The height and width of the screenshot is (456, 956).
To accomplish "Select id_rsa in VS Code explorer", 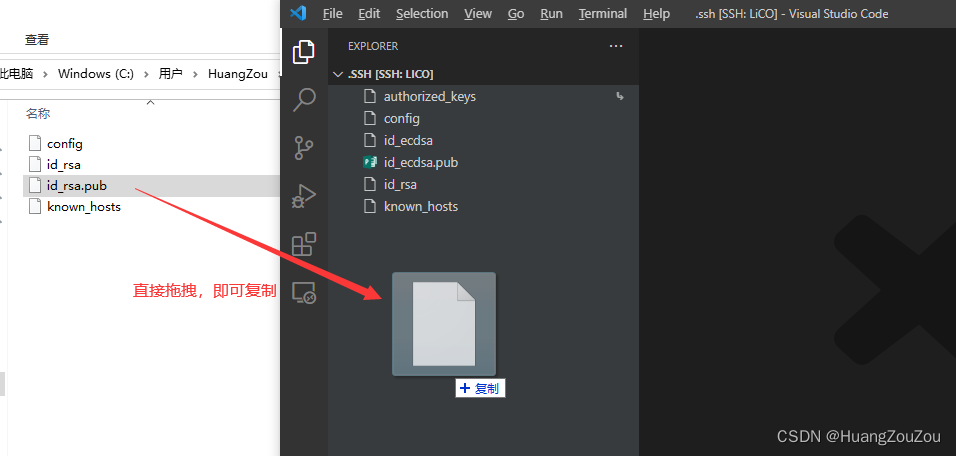I will pyautogui.click(x=483, y=184).
